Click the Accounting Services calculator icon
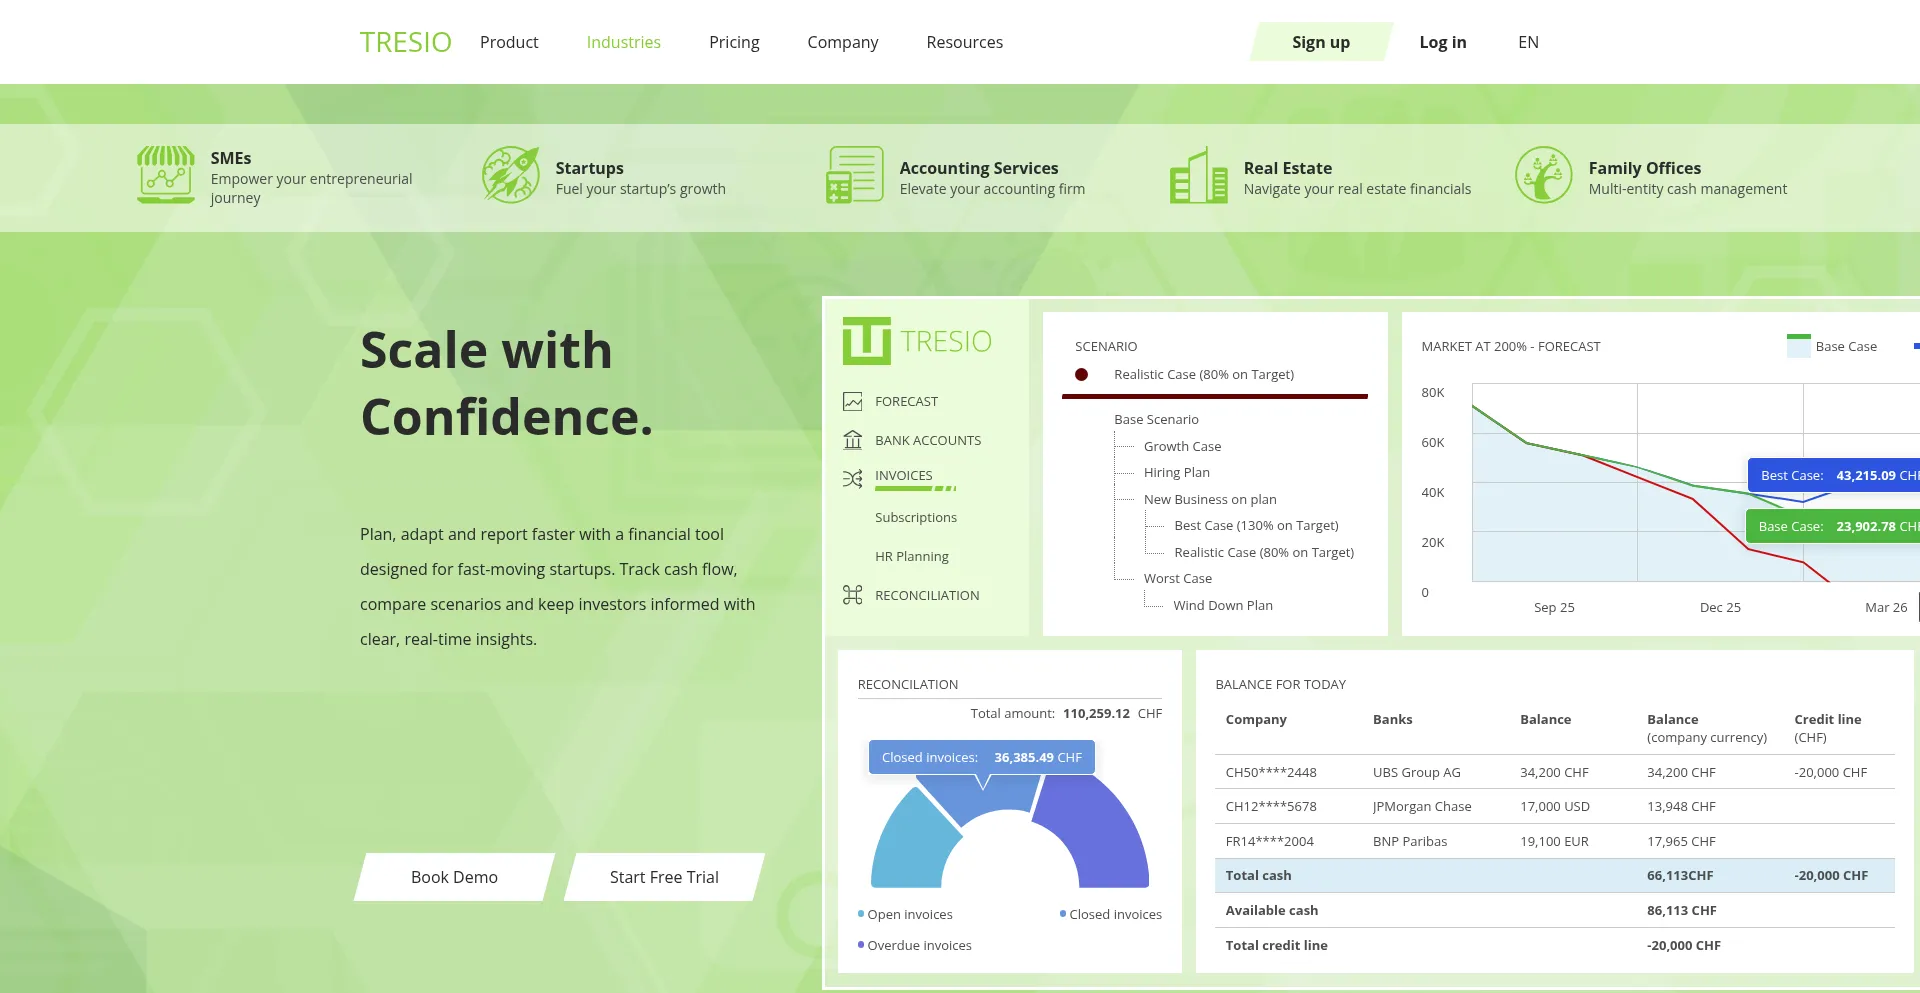The image size is (1920, 993). tap(855, 175)
